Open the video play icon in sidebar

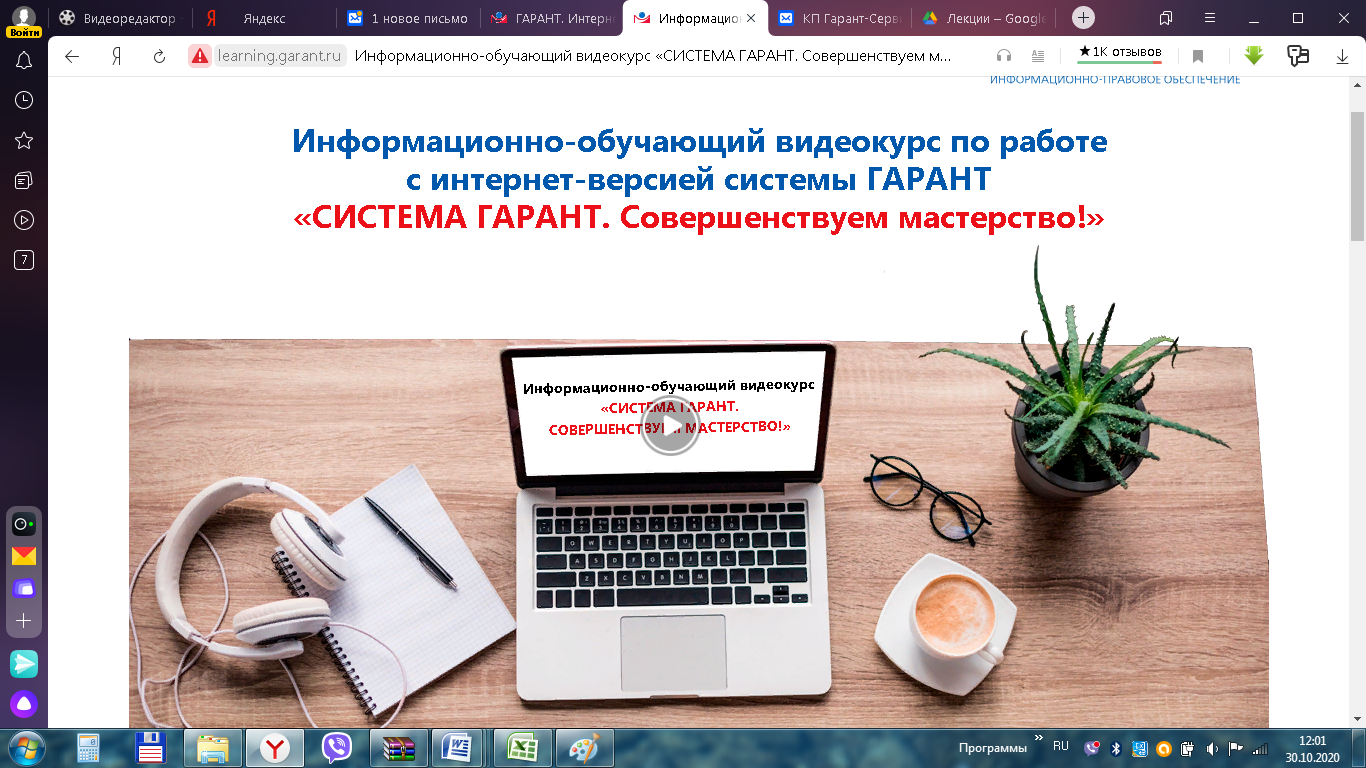click(x=24, y=220)
